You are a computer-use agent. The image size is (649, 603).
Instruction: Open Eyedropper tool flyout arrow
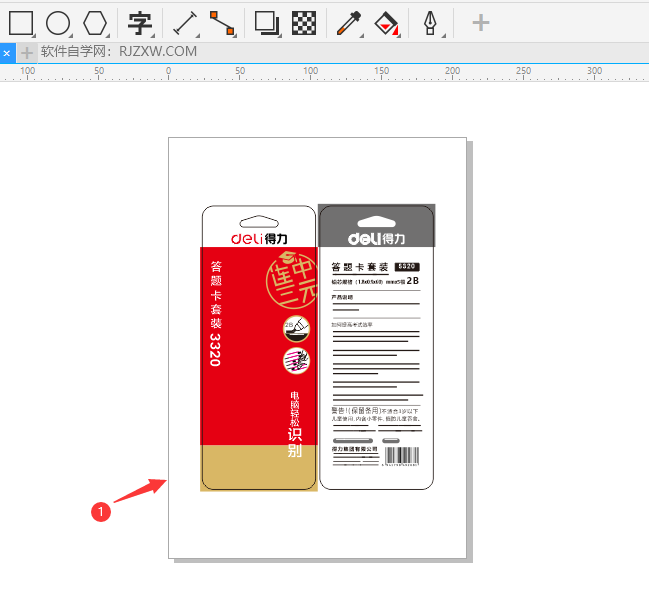362,36
